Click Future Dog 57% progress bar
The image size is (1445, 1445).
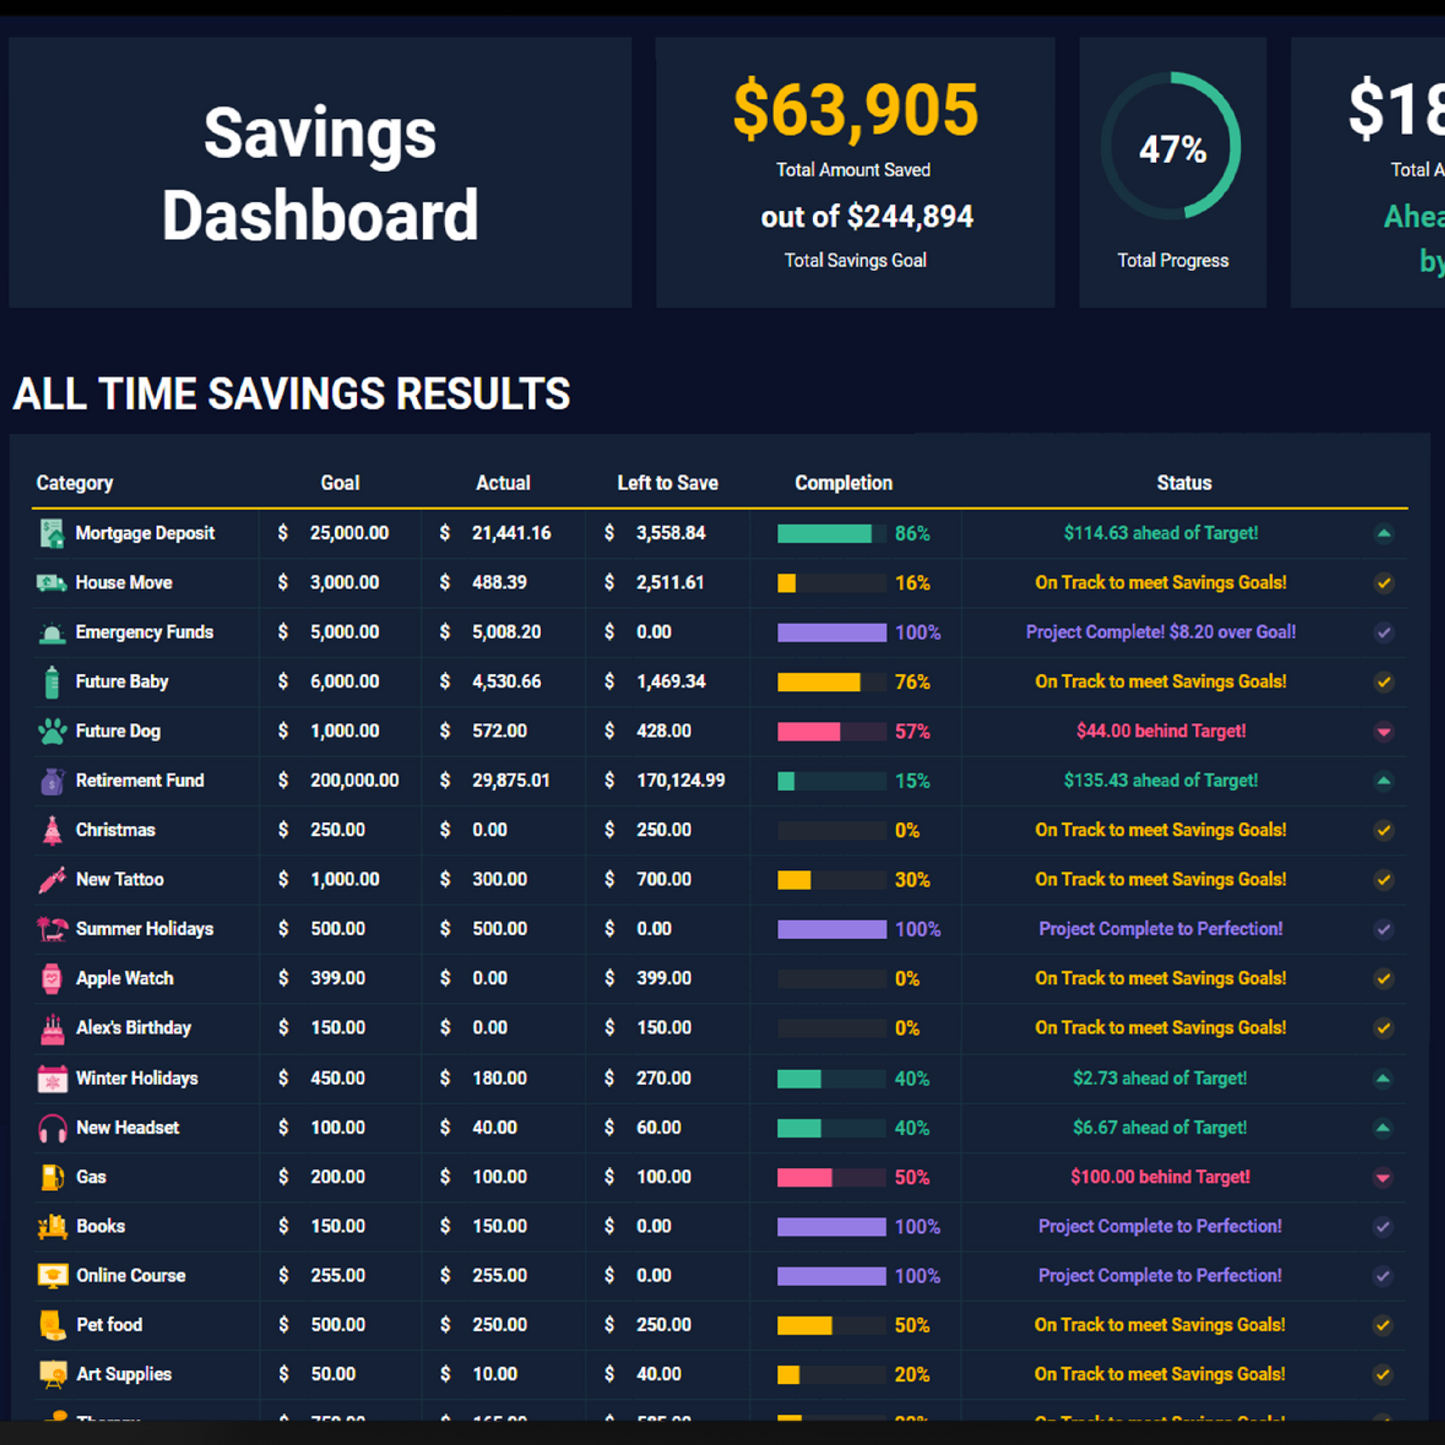click(x=832, y=732)
